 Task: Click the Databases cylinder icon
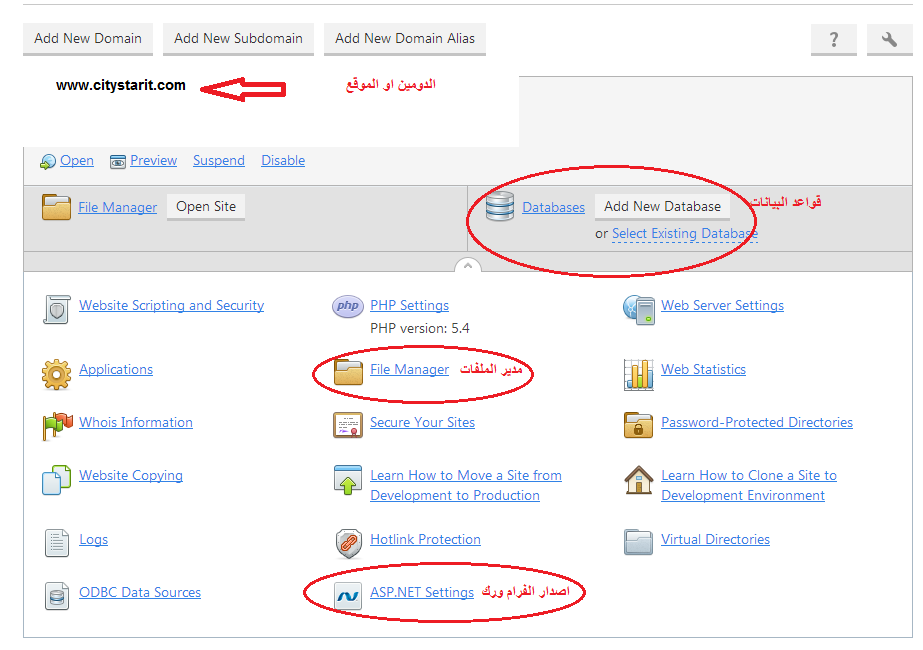click(x=500, y=207)
